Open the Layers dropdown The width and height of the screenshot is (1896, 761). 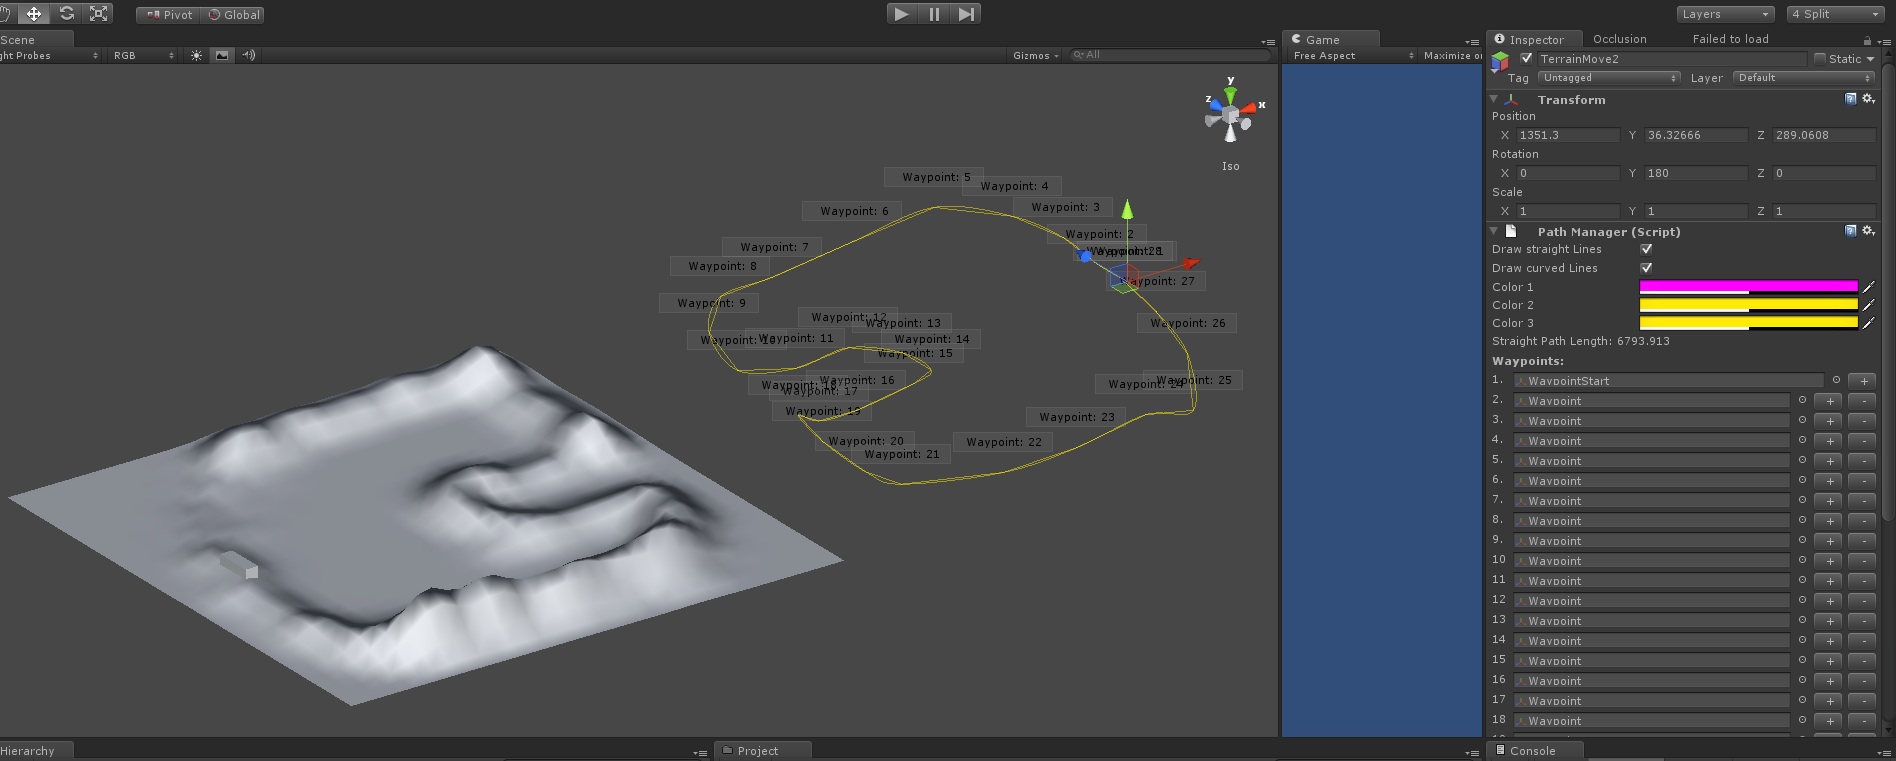[x=1725, y=14]
